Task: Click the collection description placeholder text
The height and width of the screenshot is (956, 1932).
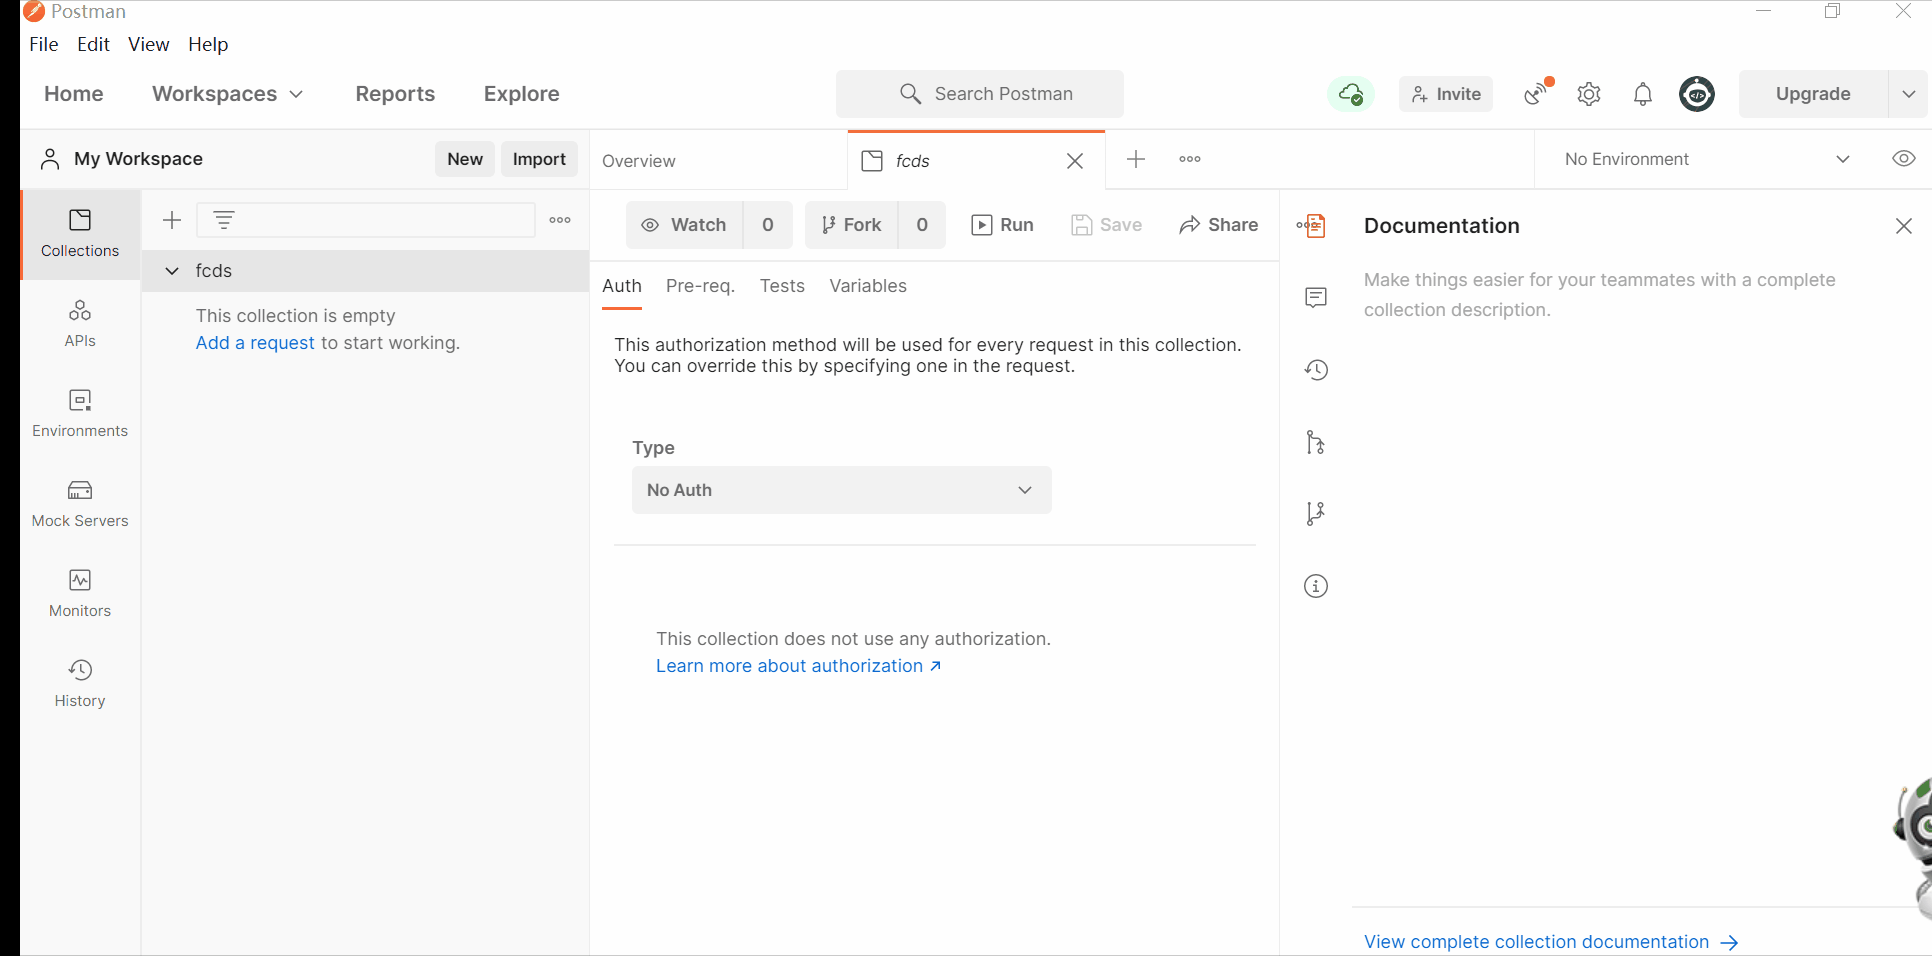Action: coord(1600,295)
